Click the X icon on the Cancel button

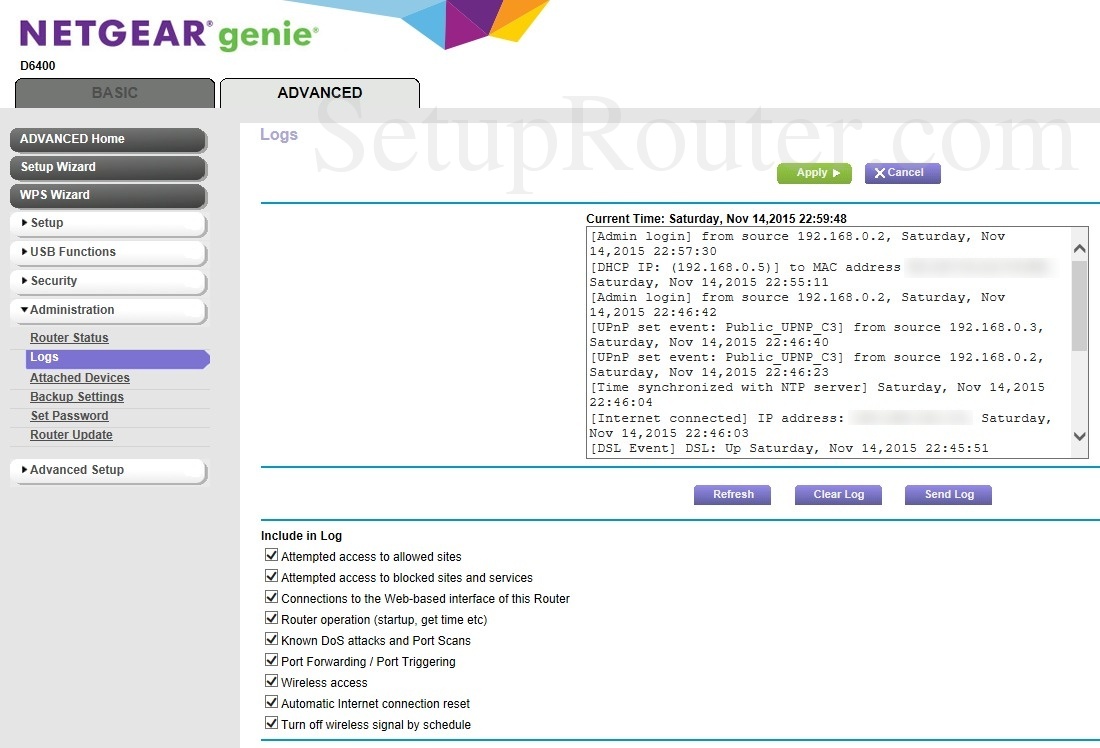(x=880, y=172)
